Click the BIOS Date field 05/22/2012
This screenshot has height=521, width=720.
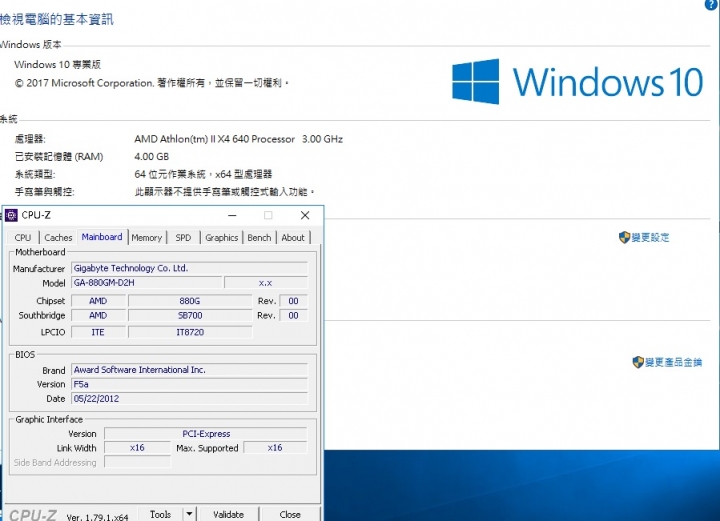(189, 399)
